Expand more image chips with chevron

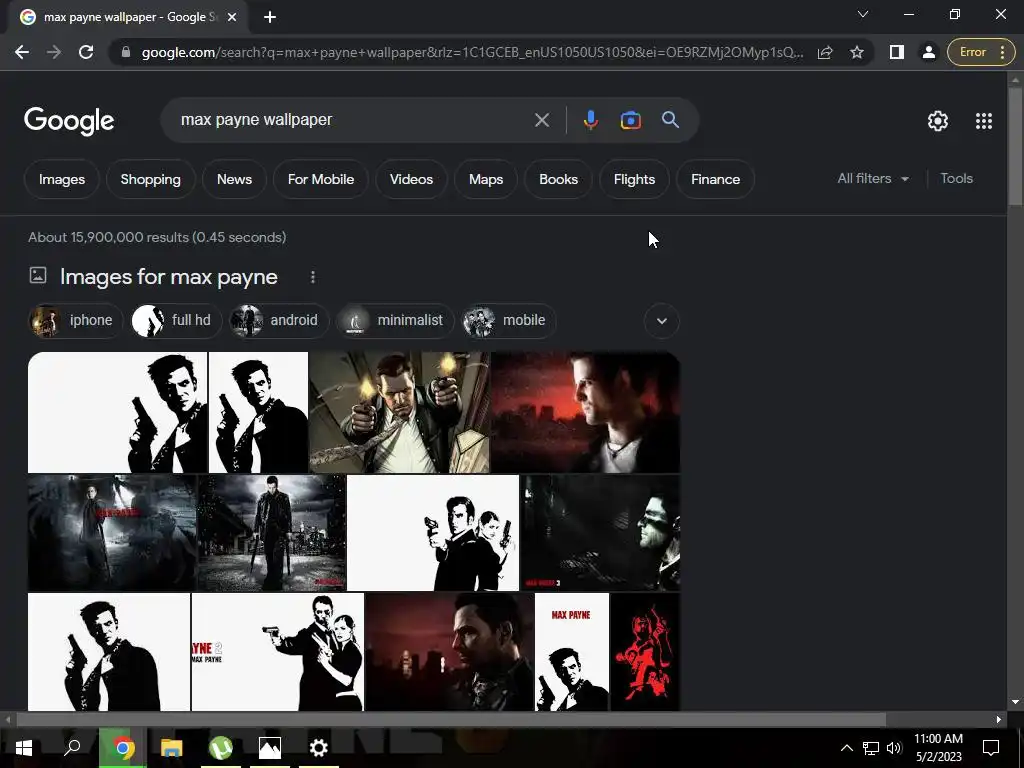pos(662,321)
